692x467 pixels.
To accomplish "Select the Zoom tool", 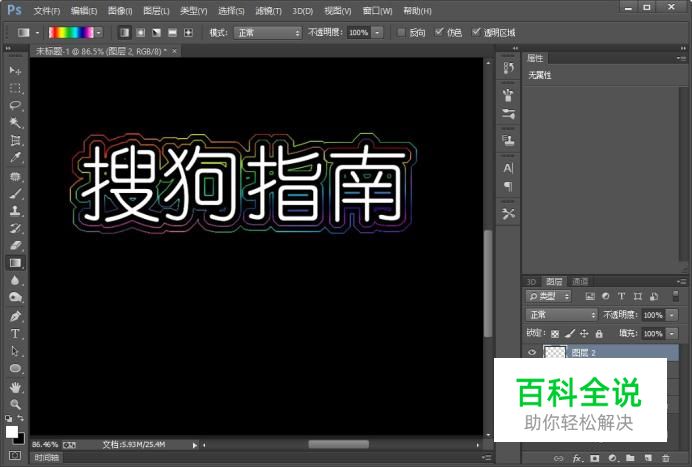I will point(15,404).
